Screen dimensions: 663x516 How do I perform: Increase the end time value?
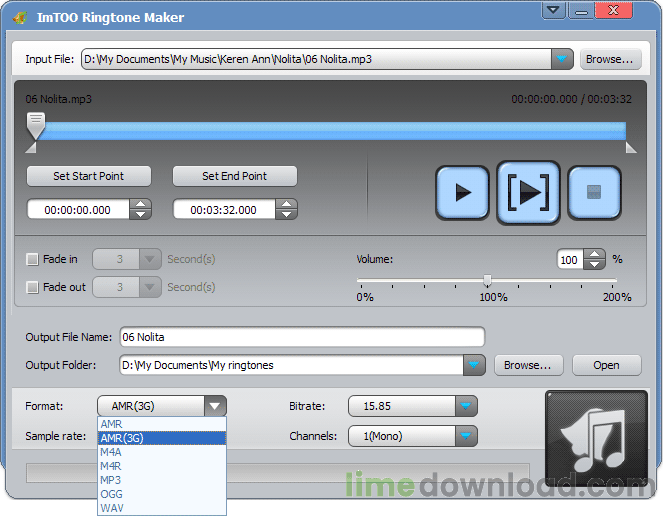pyautogui.click(x=286, y=204)
